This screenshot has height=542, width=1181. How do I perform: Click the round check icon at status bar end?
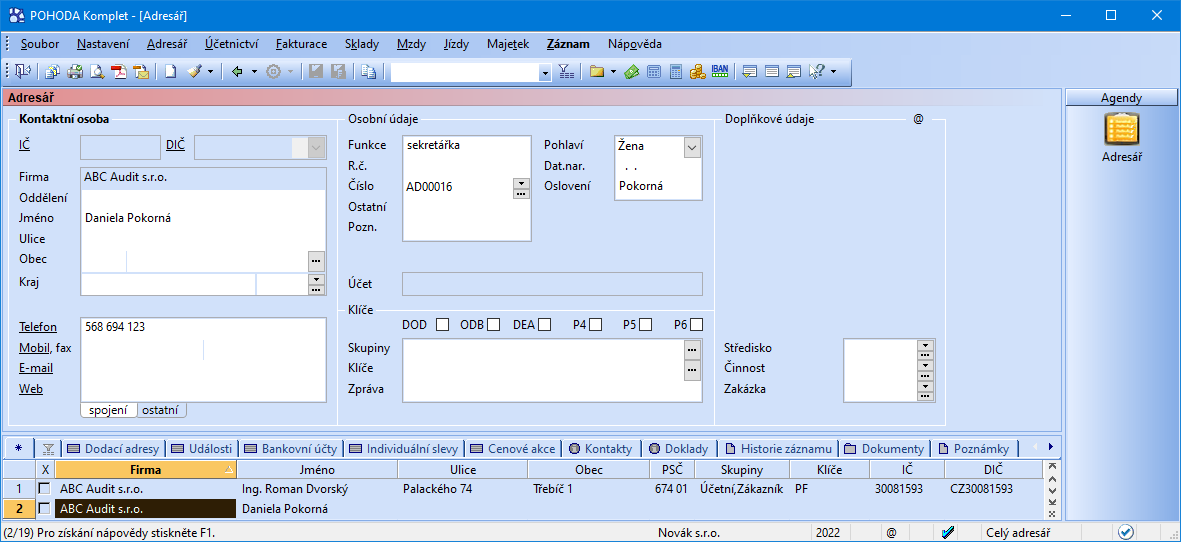pyautogui.click(x=1126, y=532)
